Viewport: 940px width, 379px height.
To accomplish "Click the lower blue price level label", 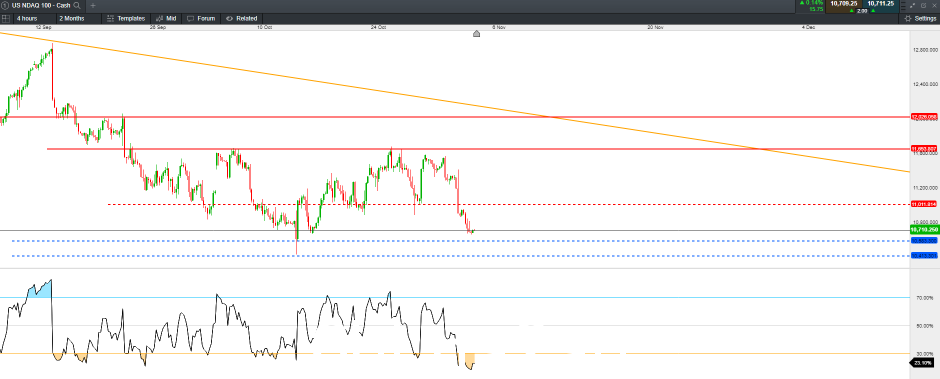I will coord(924,255).
